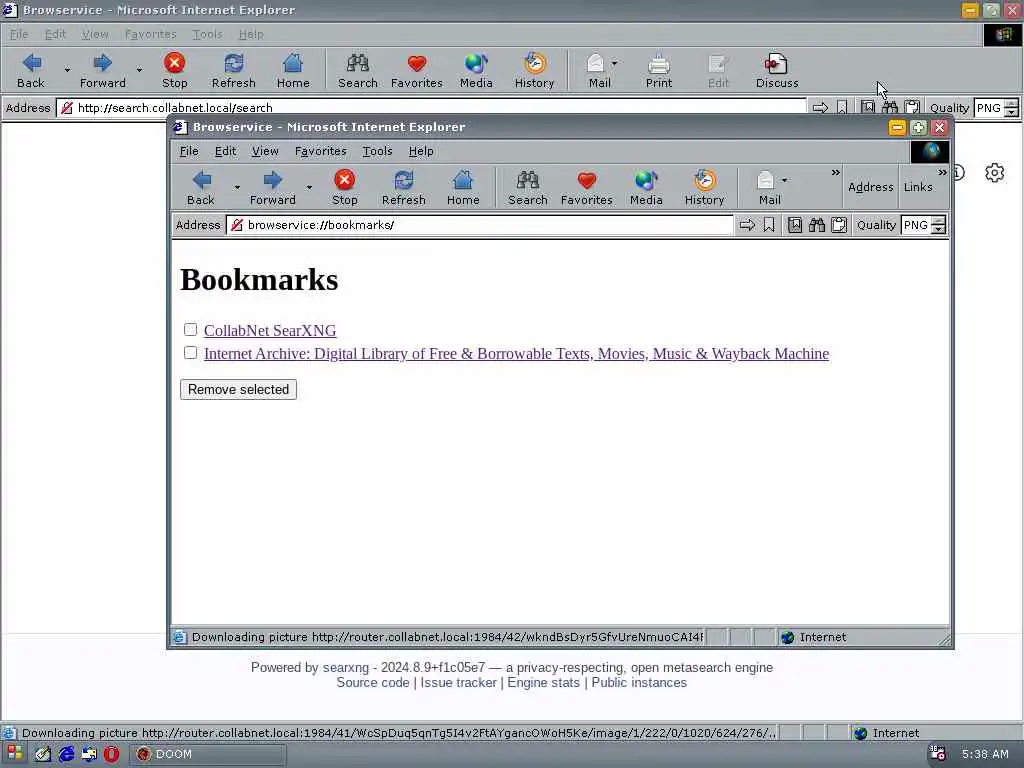This screenshot has height=768, width=1024.
Task: Check the CollabNet SearXNG bookmark checkbox
Action: click(x=190, y=329)
